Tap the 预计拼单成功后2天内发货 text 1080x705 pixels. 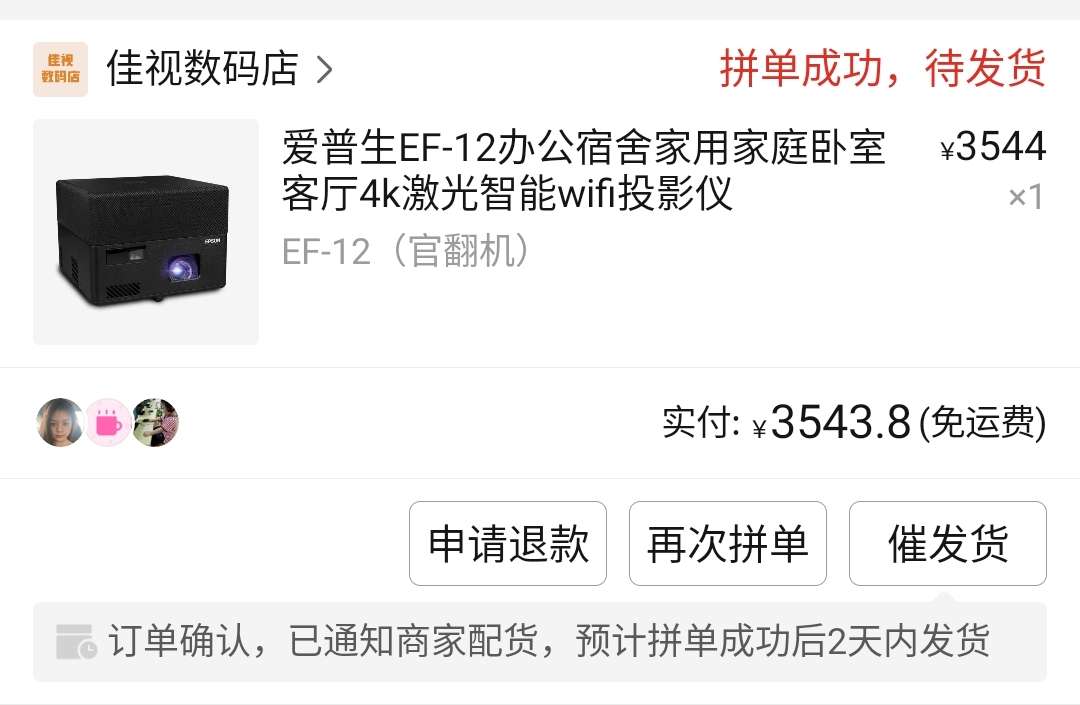[783, 641]
